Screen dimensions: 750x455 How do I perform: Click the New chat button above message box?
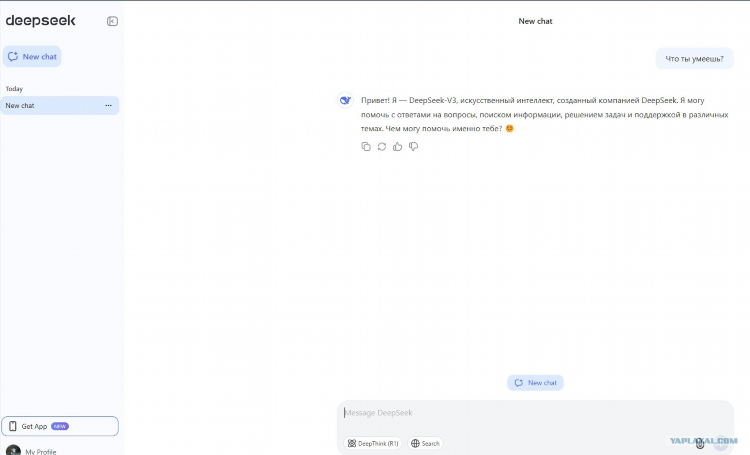pyautogui.click(x=535, y=383)
